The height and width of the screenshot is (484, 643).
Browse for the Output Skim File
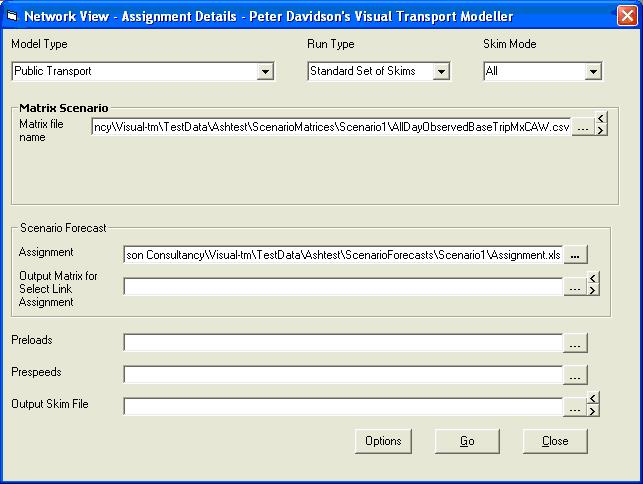(574, 407)
